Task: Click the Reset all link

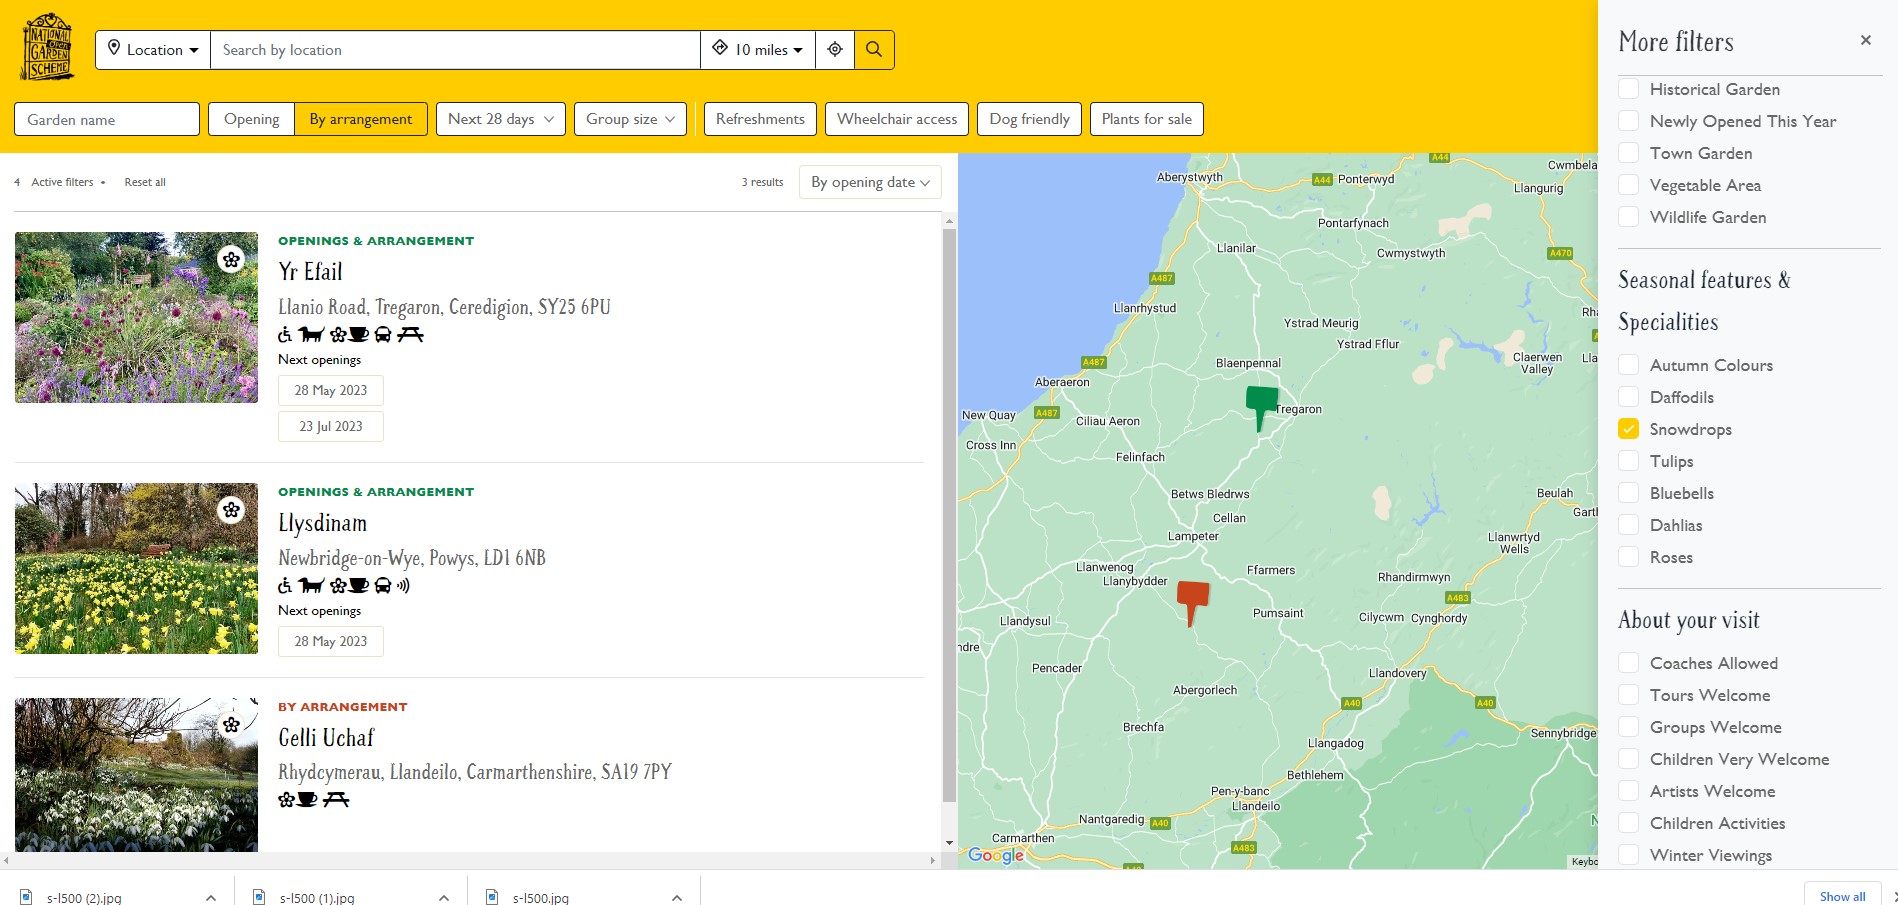Action: click(145, 182)
